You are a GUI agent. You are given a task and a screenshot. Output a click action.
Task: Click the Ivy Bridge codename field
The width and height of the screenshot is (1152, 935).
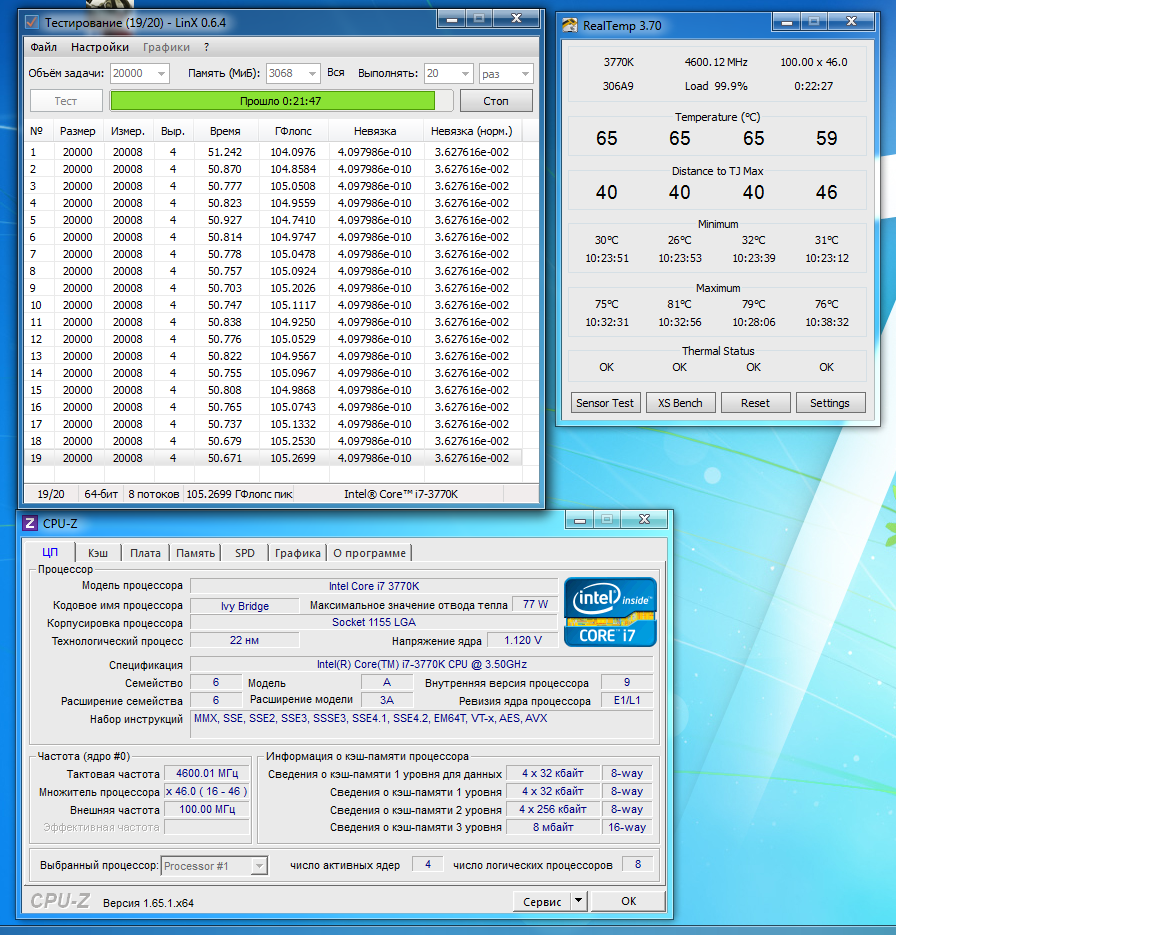[x=245, y=606]
